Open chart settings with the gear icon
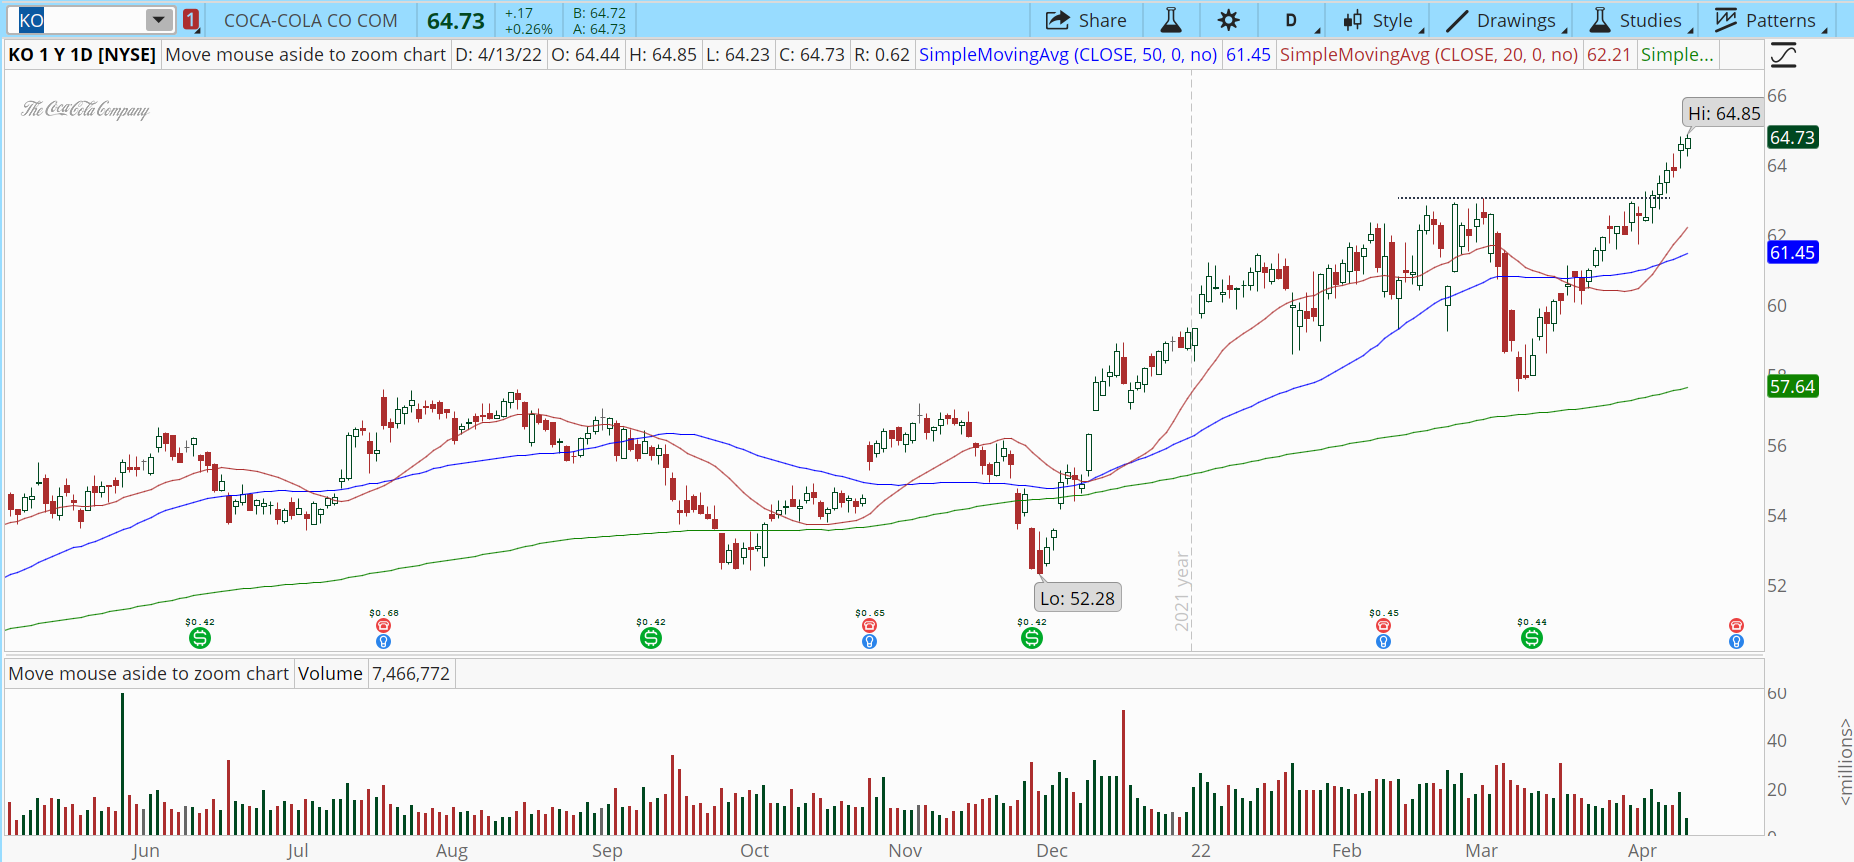 tap(1229, 20)
